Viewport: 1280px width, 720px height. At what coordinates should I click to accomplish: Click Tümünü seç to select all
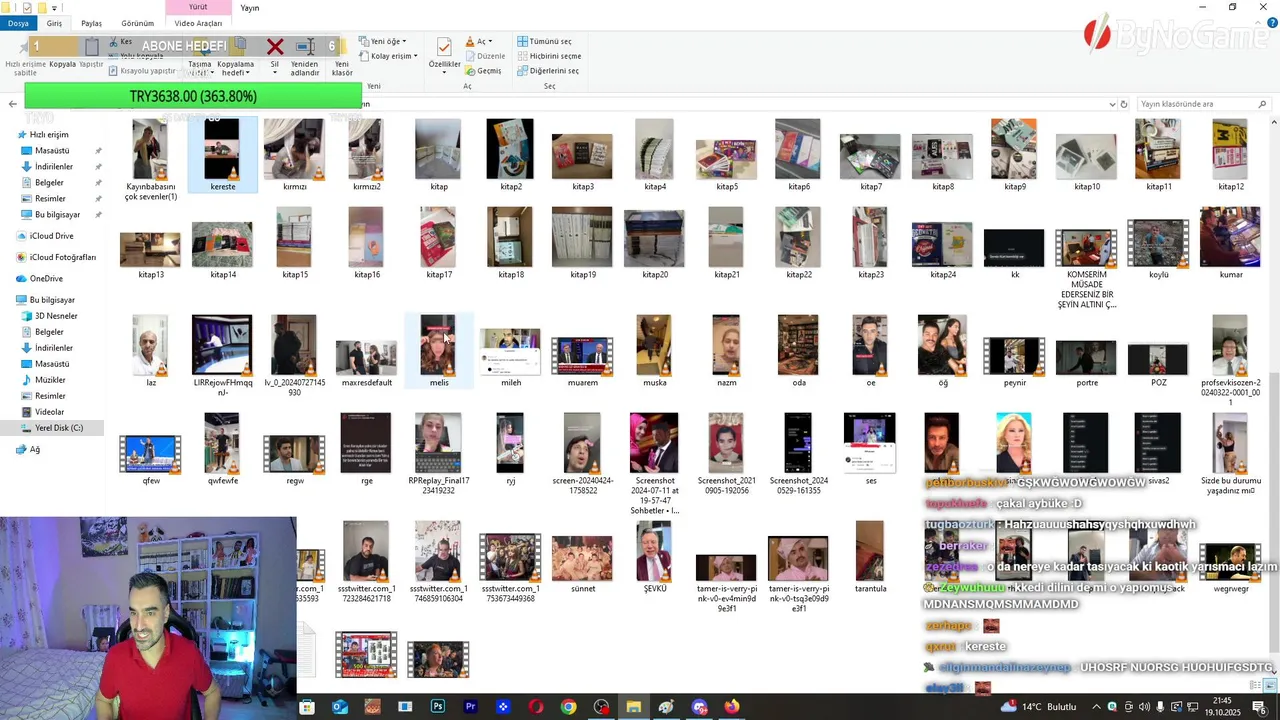pyautogui.click(x=545, y=42)
